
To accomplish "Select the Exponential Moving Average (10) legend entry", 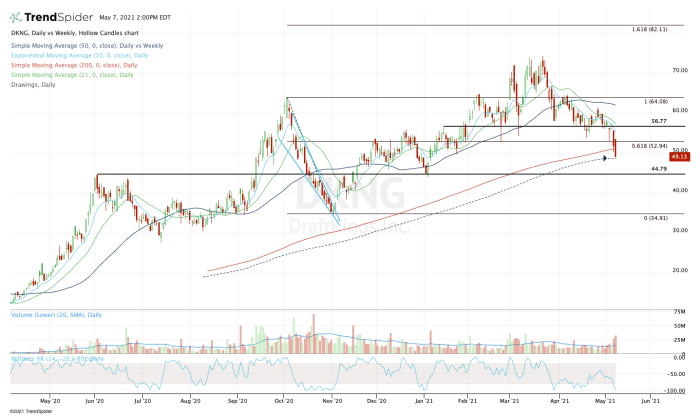I will [79, 55].
